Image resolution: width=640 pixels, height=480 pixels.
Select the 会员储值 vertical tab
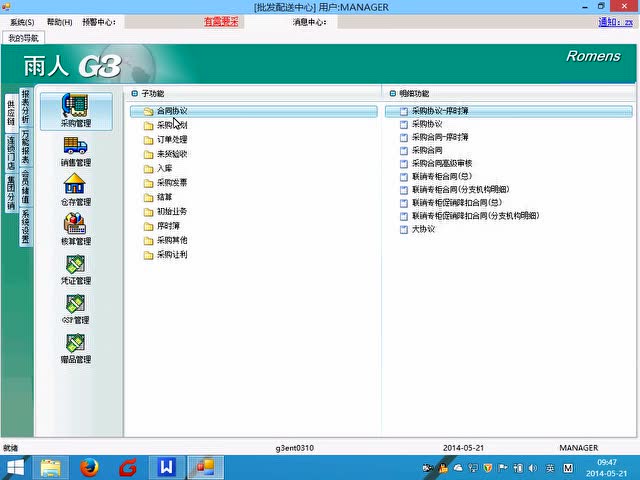point(26,187)
